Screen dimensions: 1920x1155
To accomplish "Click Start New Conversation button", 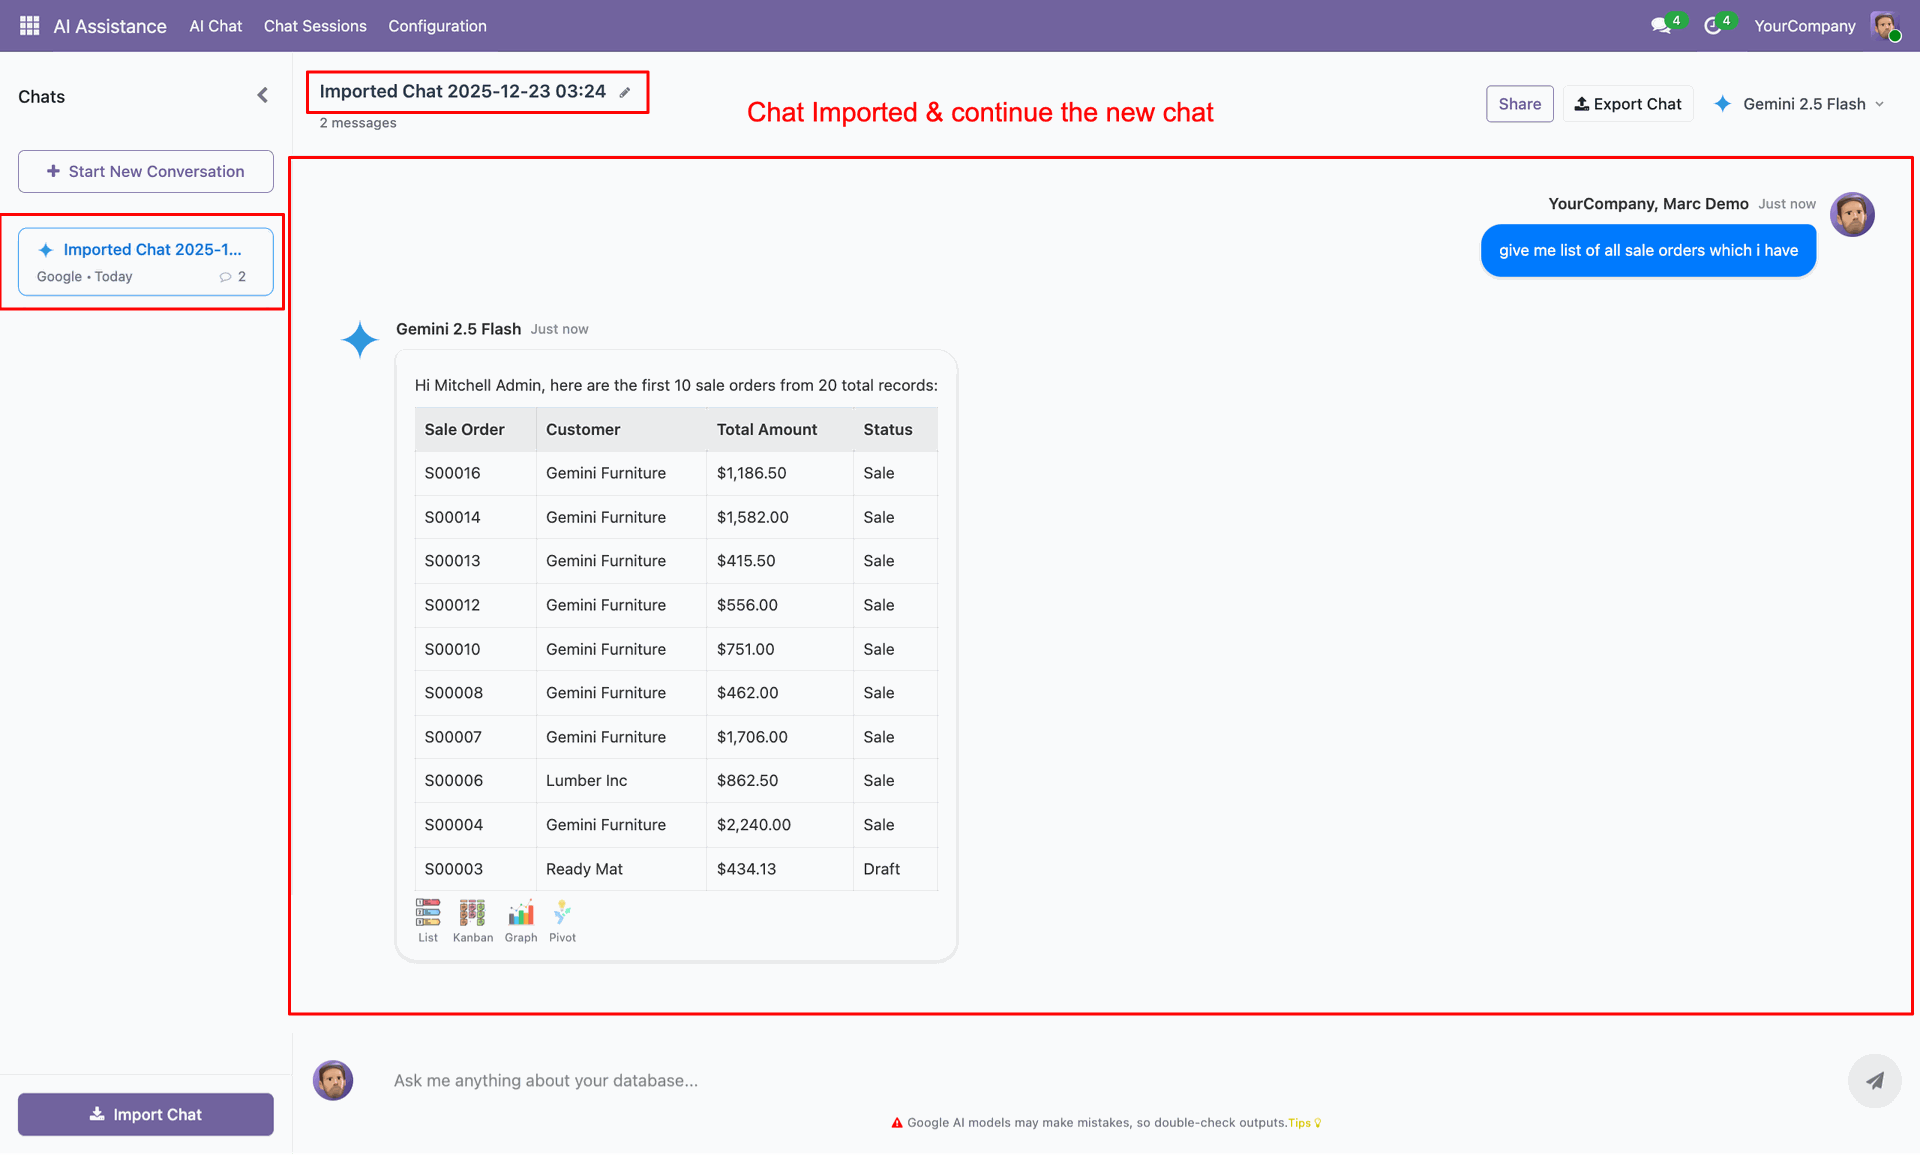I will 146,172.
